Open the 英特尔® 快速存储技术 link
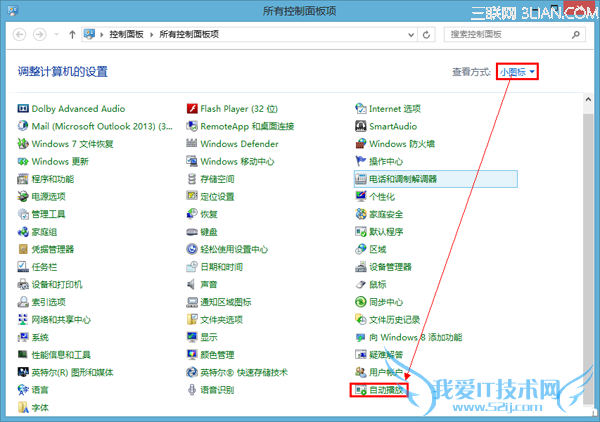The width and height of the screenshot is (600, 422). pyautogui.click(x=244, y=373)
